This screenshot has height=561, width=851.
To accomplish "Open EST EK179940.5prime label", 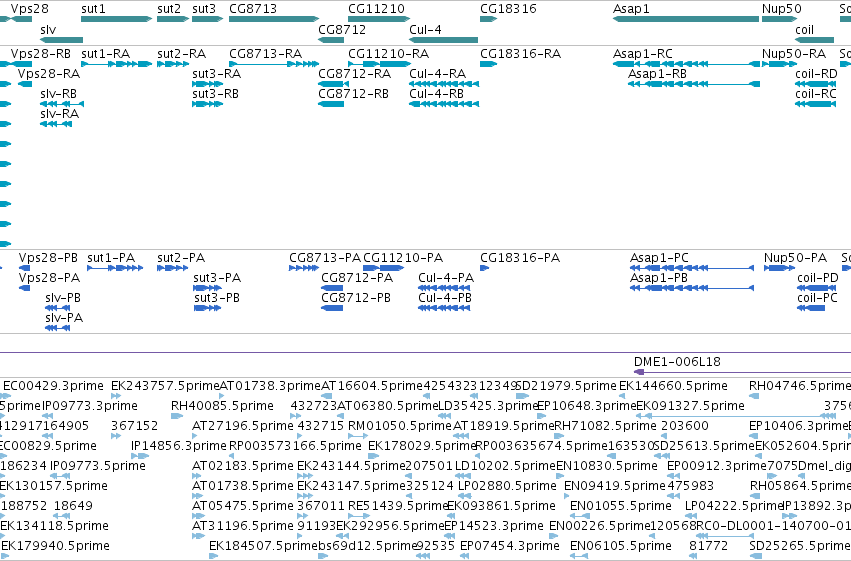I will (55, 546).
